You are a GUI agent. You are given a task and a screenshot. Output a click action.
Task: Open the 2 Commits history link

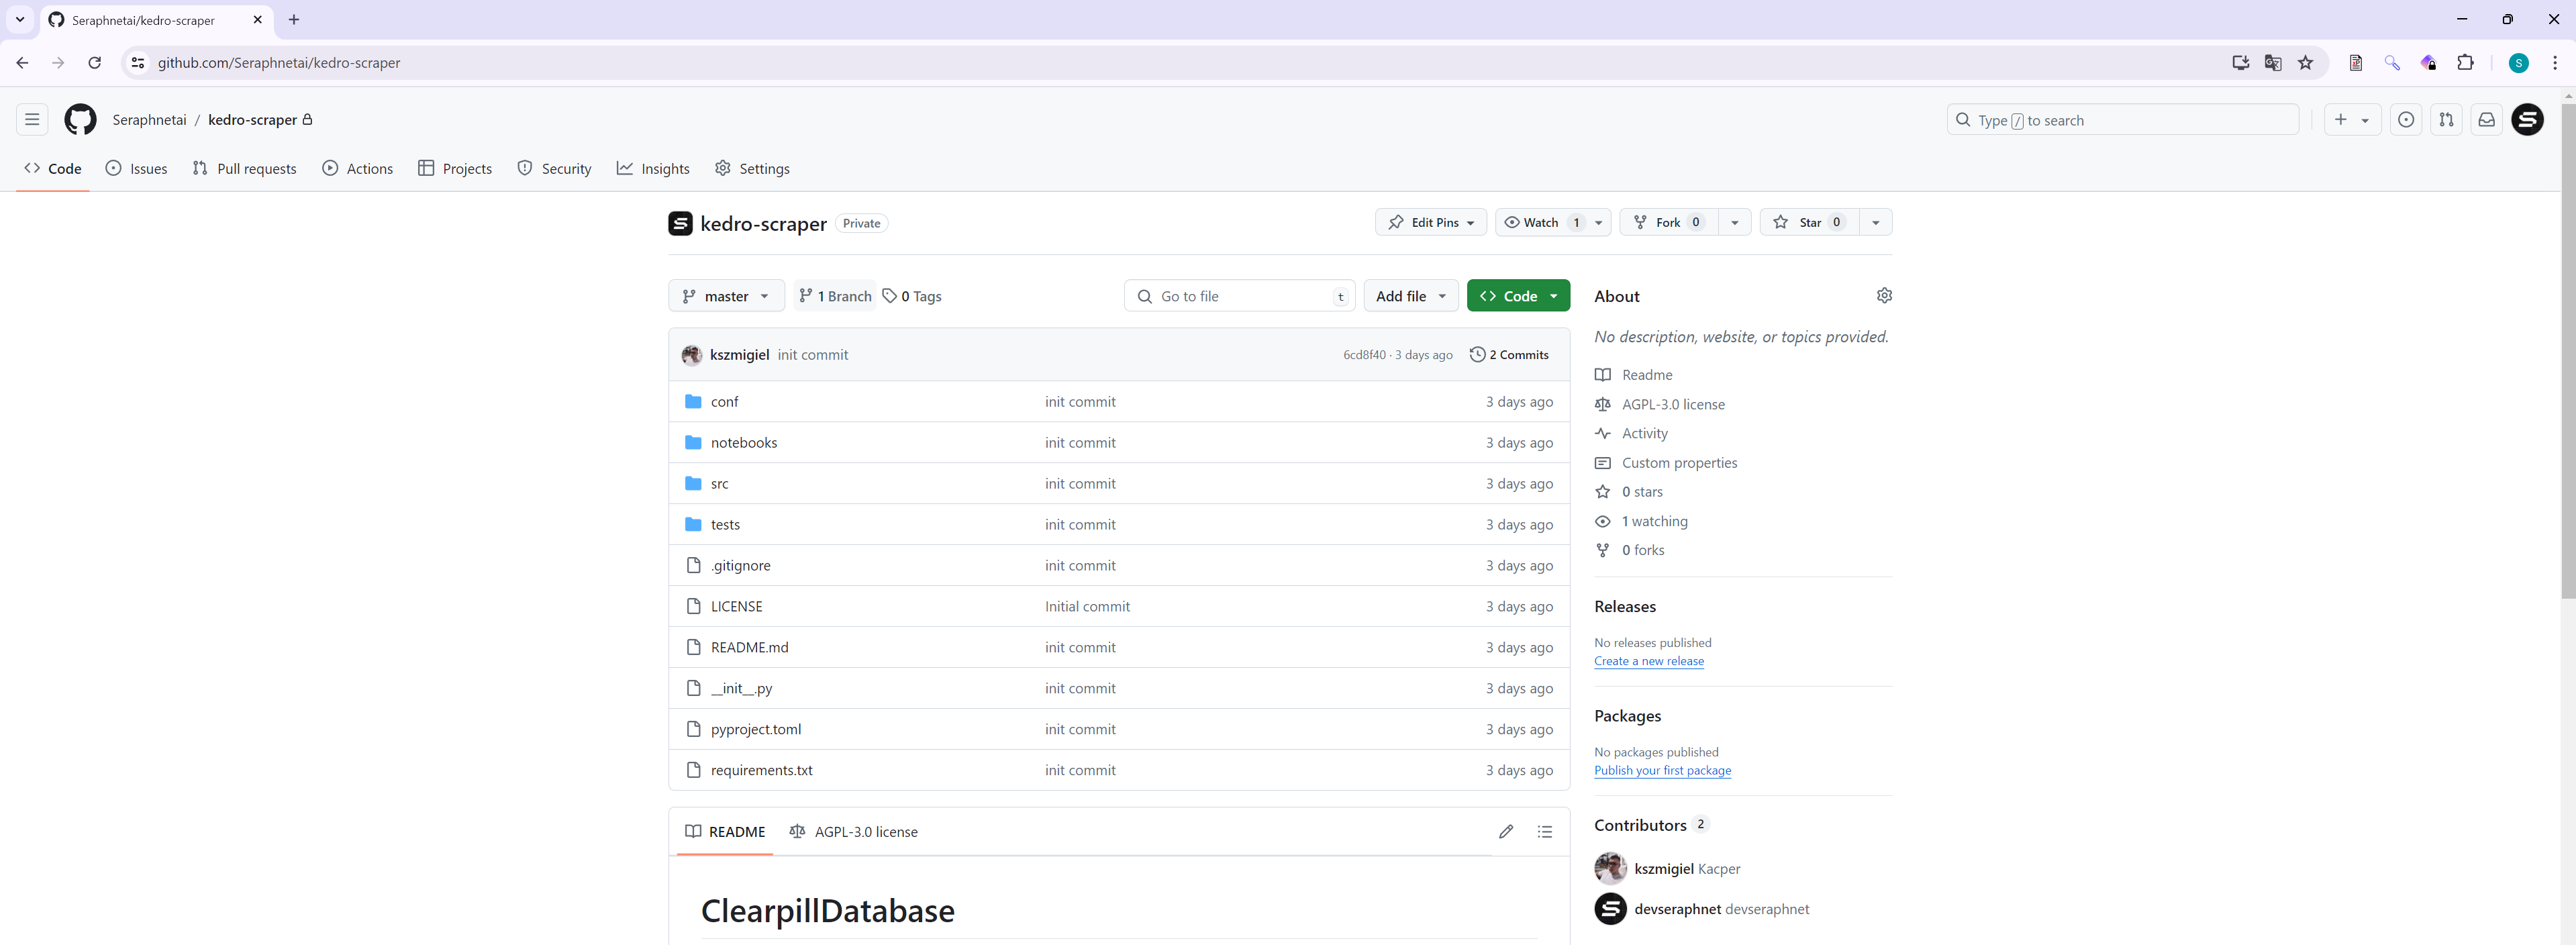[1509, 355]
